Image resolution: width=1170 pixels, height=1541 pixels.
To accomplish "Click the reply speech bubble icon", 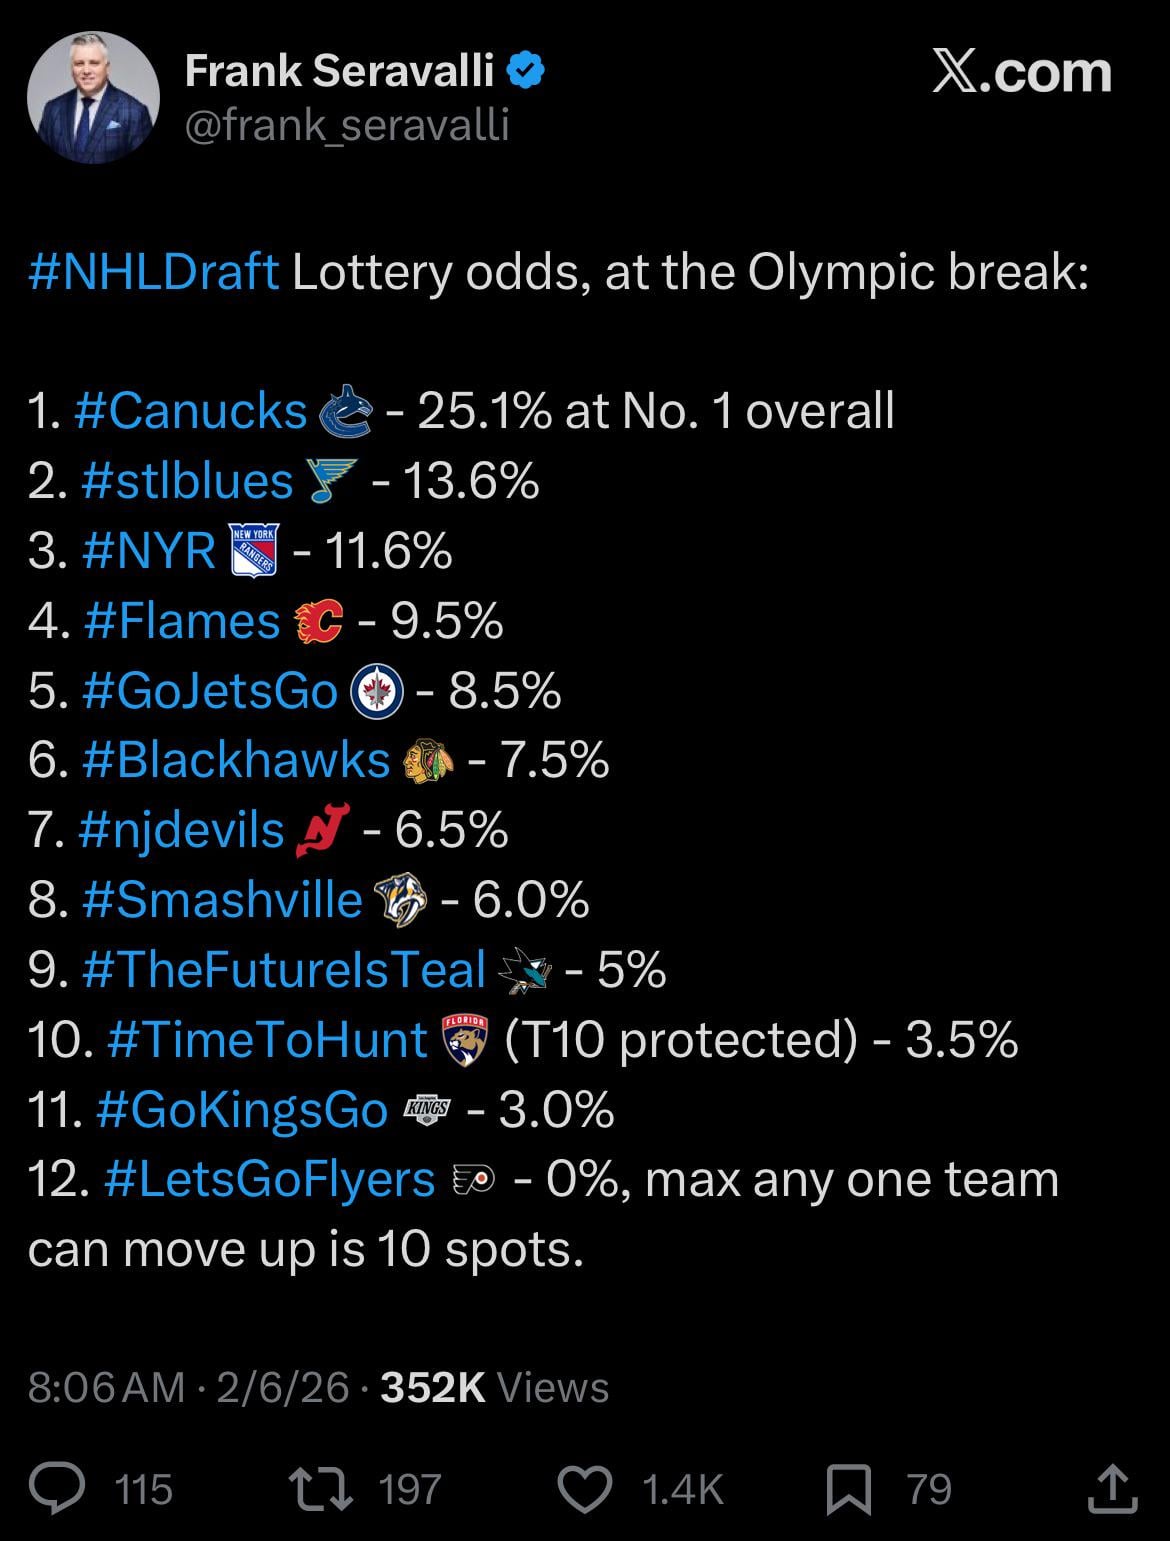I will pyautogui.click(x=56, y=1488).
